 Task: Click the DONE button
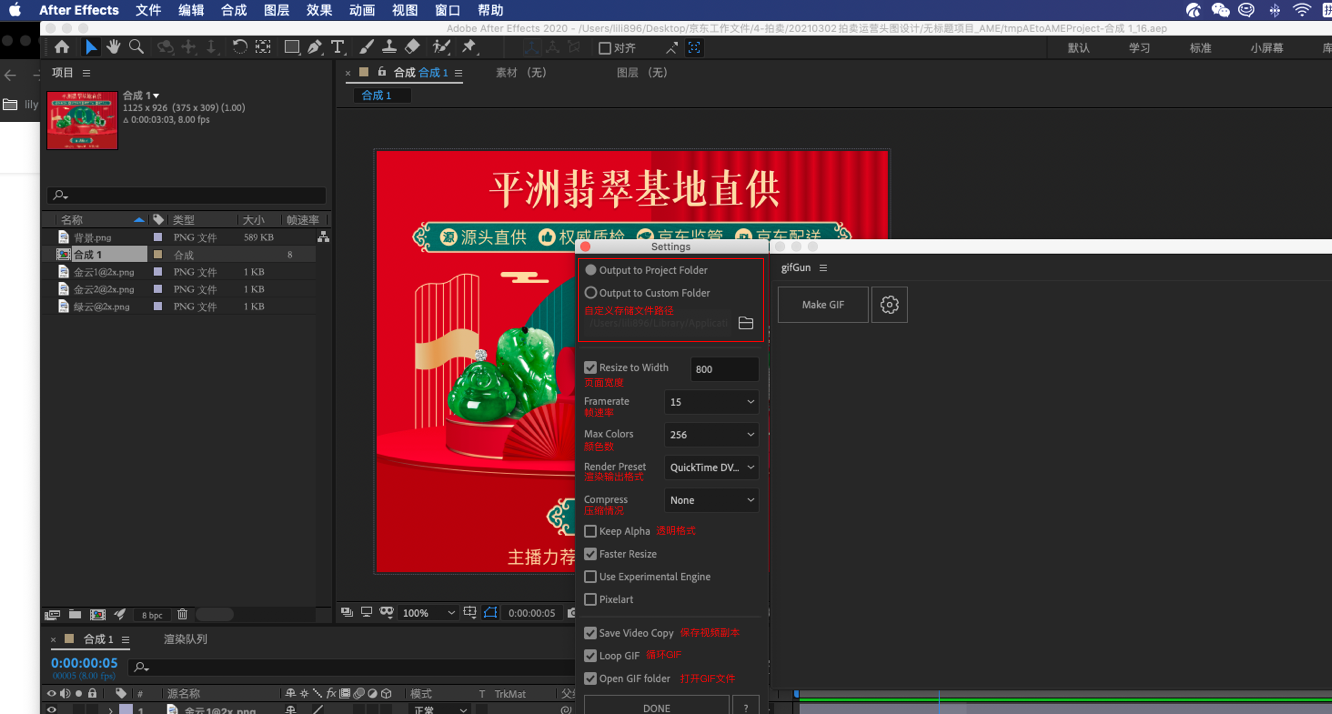657,706
